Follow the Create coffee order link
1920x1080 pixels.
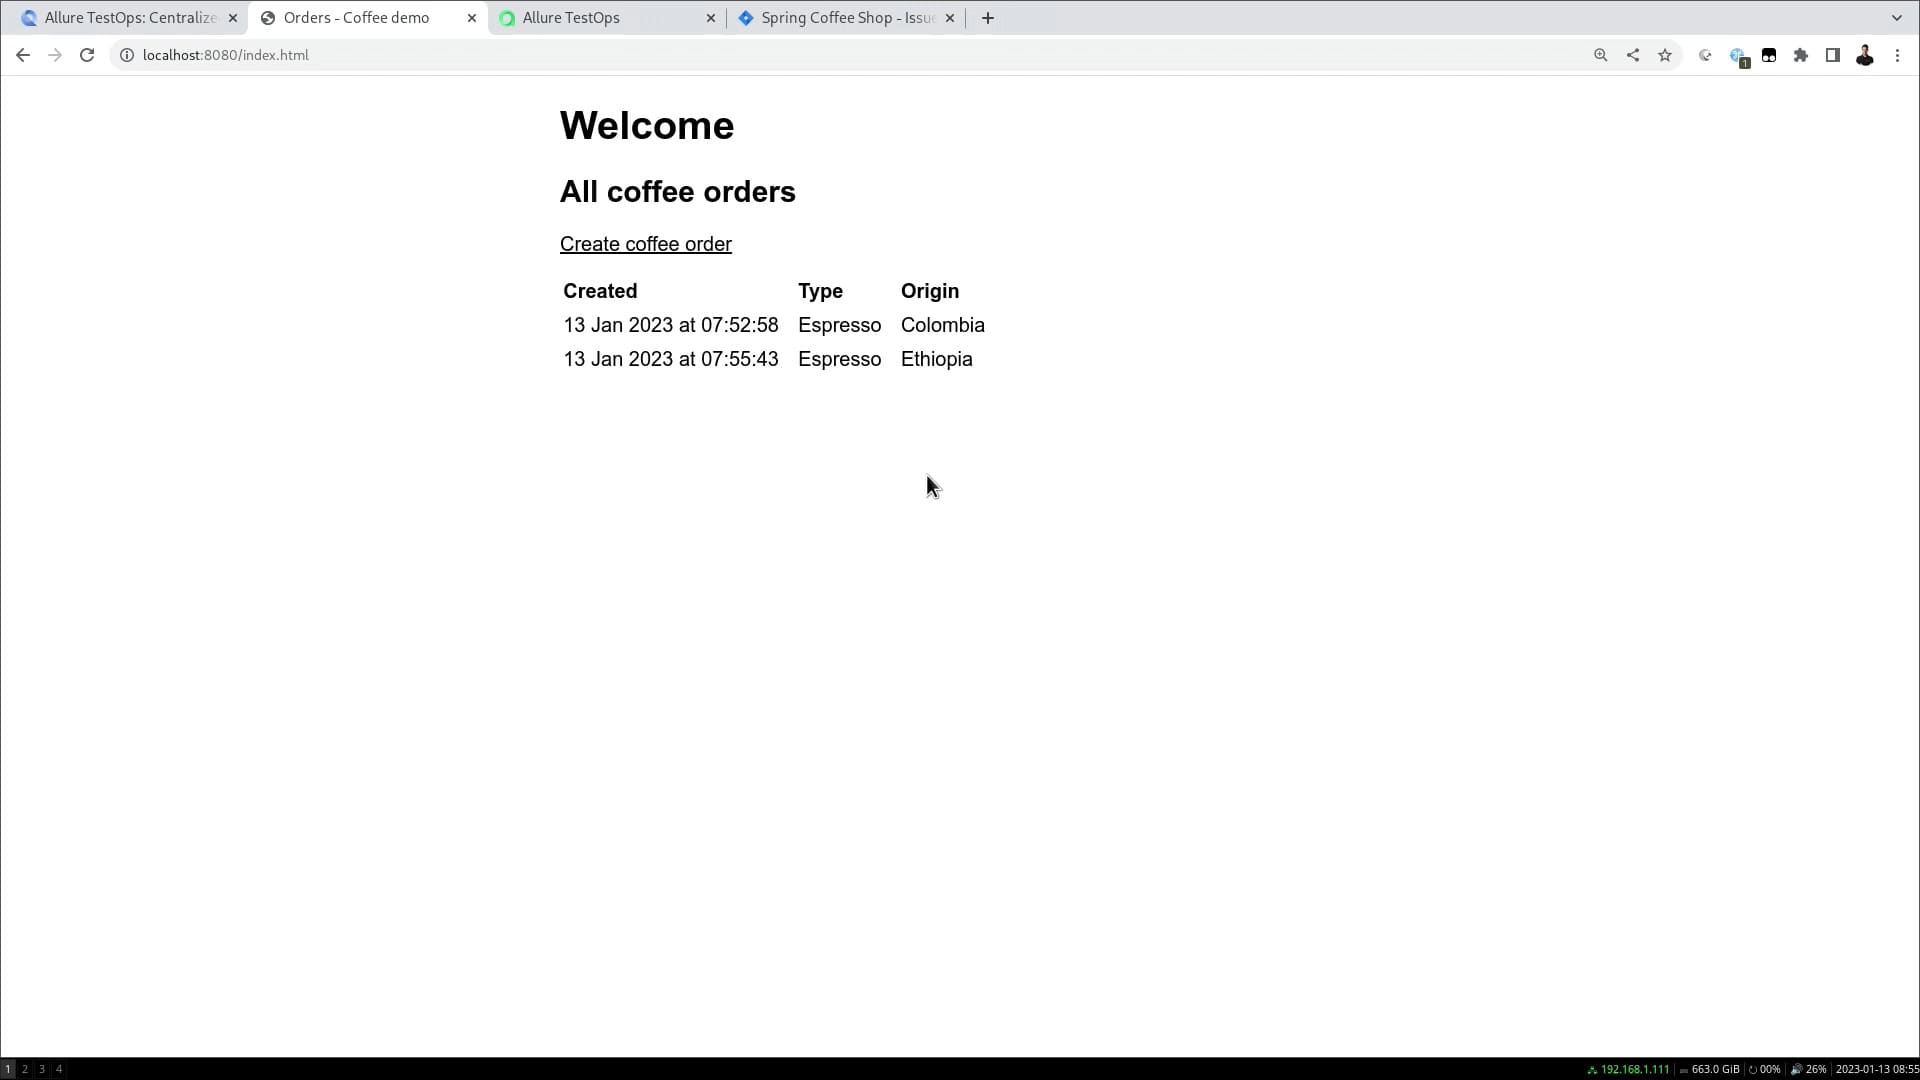coord(645,244)
